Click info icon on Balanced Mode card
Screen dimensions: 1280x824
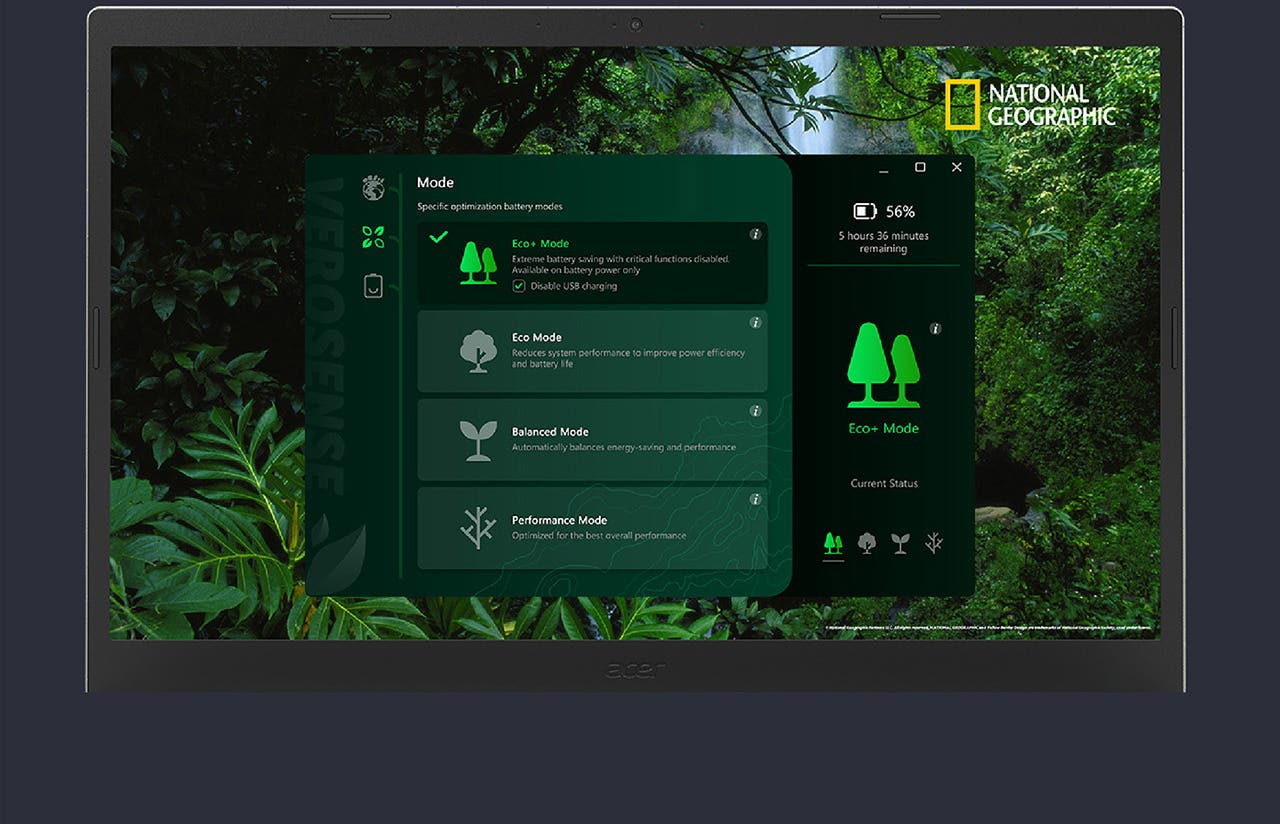[755, 411]
